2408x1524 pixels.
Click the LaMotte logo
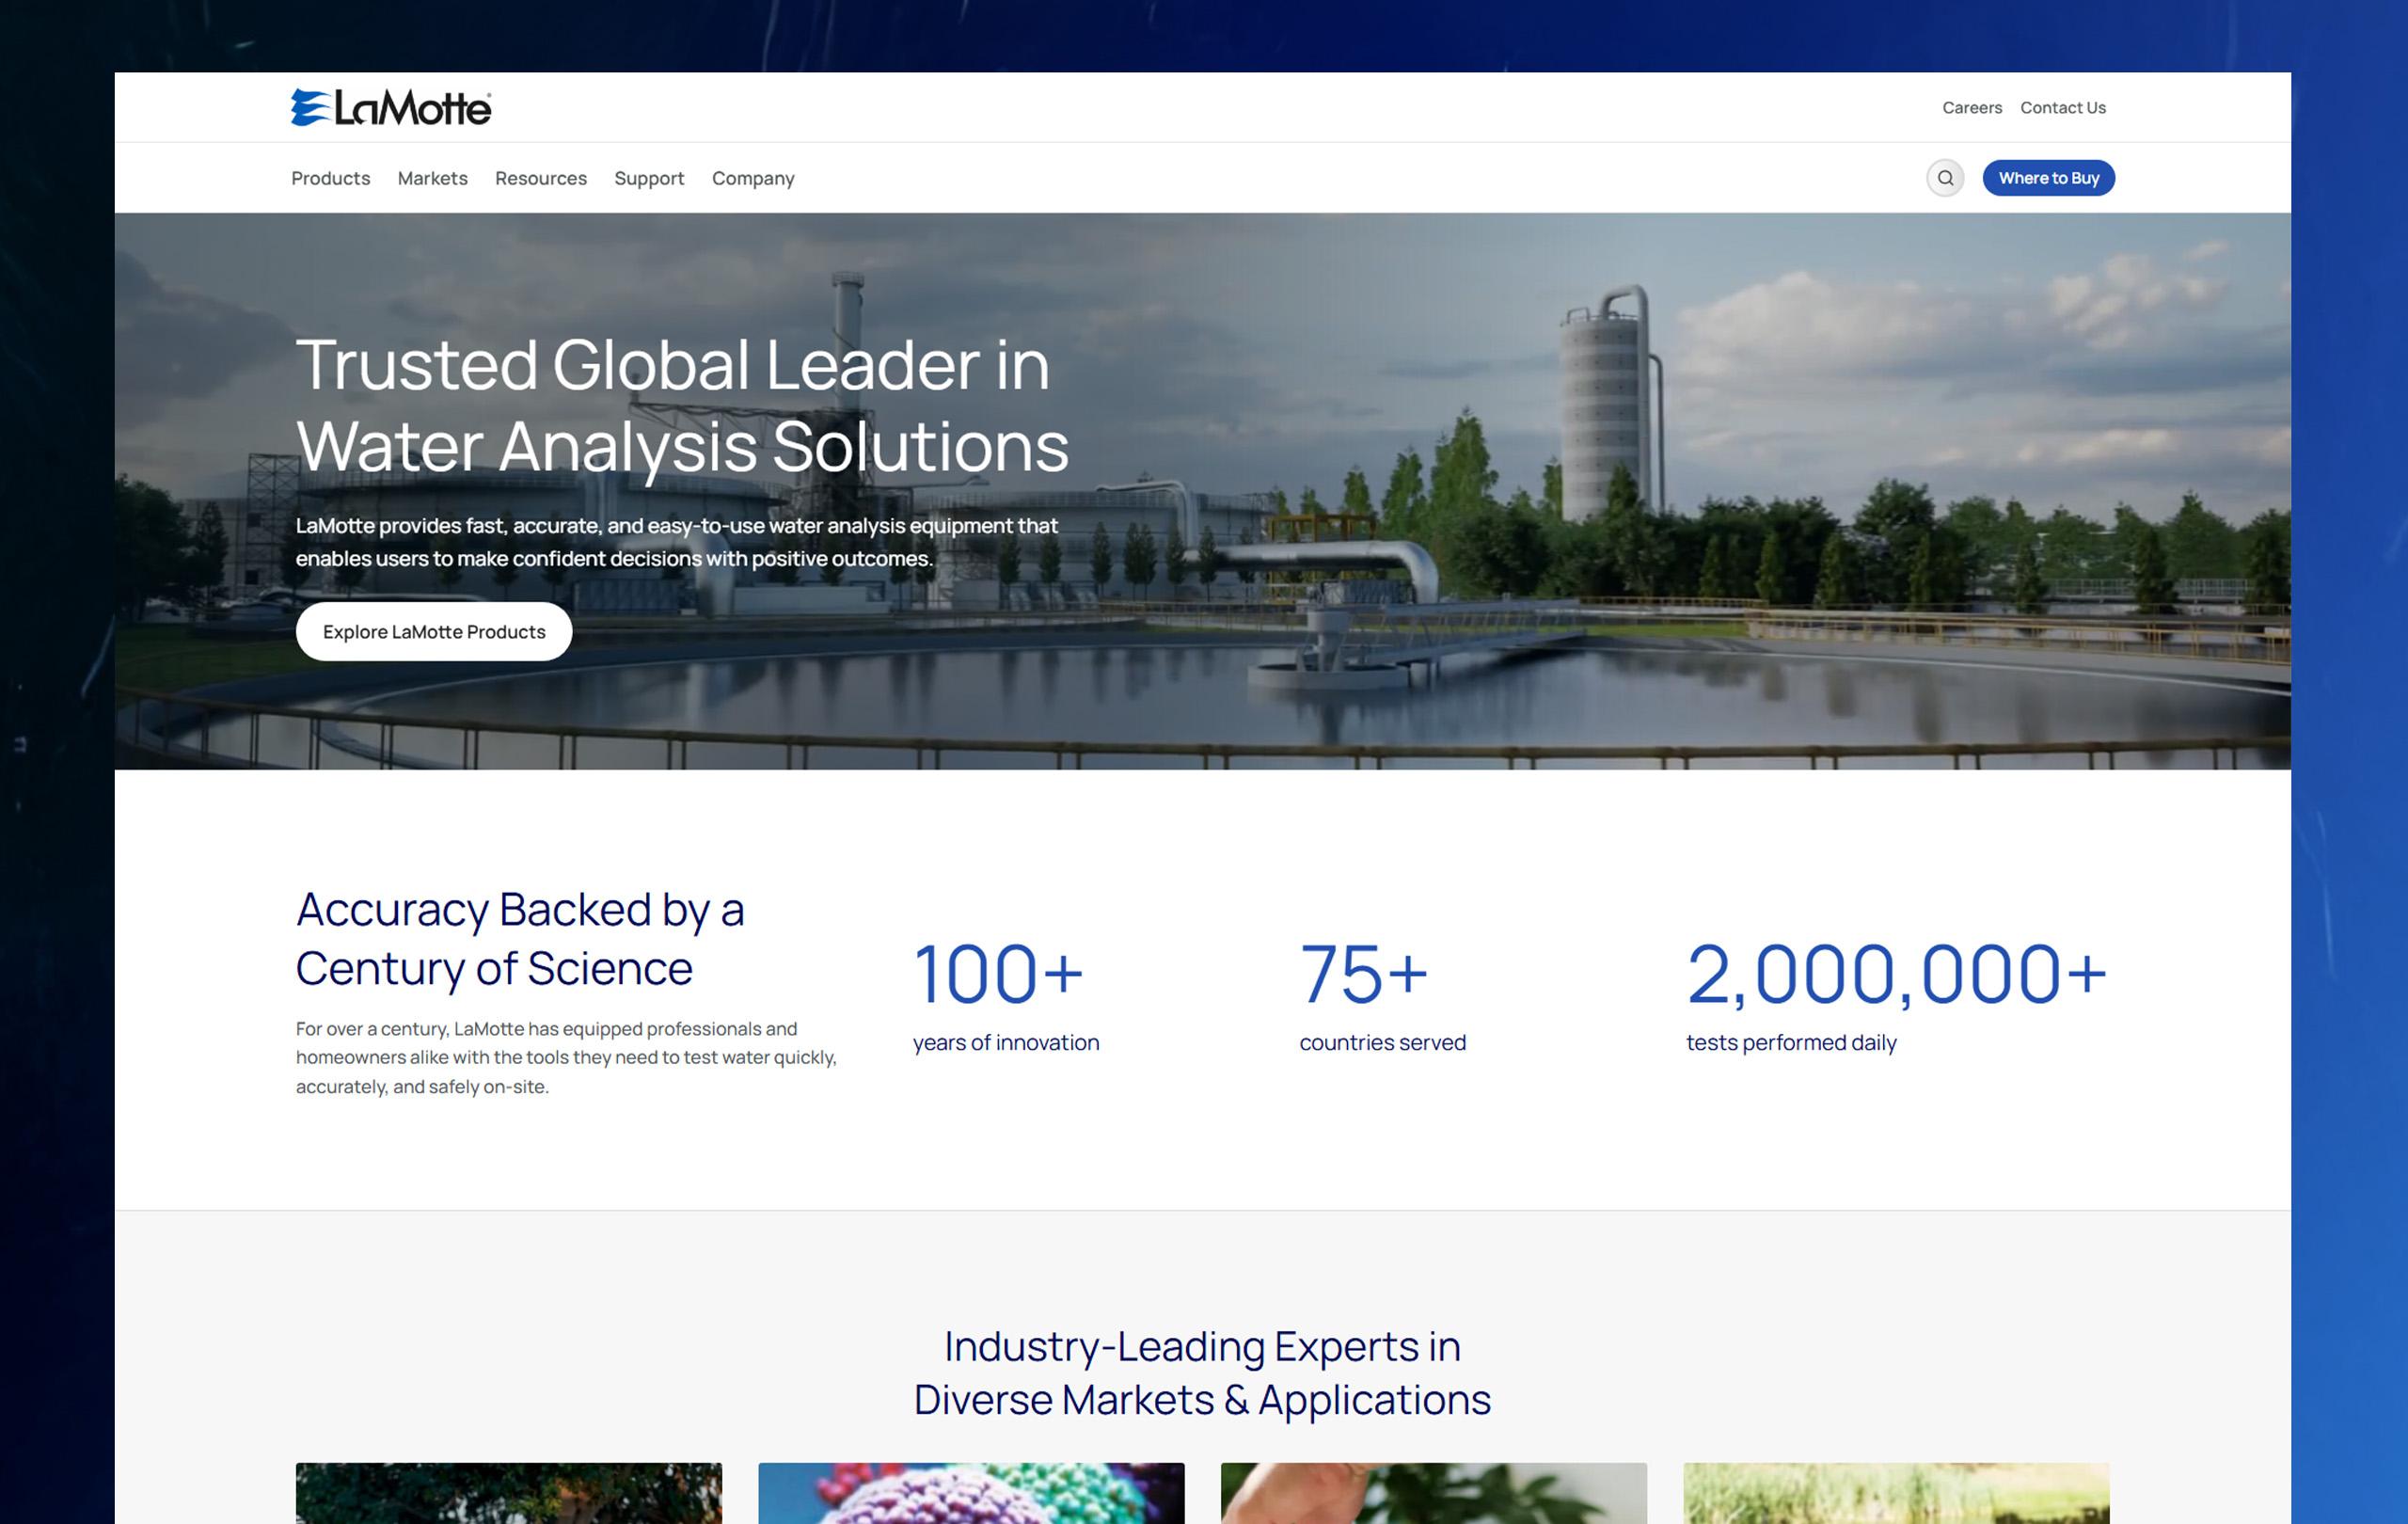(x=391, y=108)
